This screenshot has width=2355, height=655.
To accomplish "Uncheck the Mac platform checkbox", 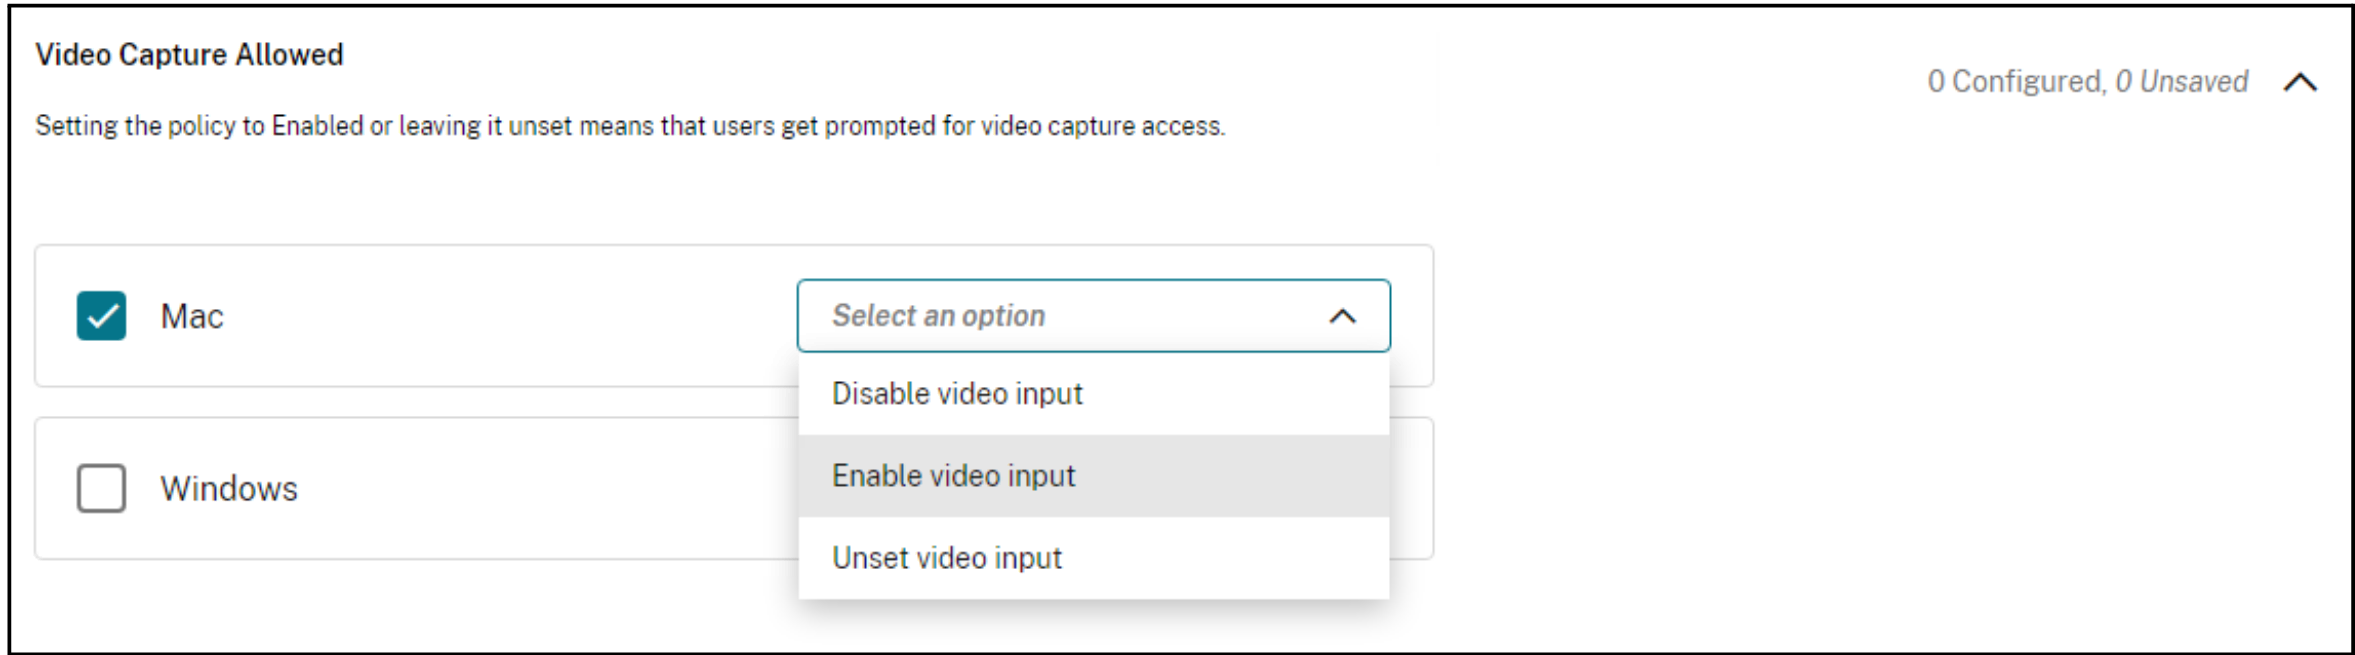I will [x=101, y=317].
